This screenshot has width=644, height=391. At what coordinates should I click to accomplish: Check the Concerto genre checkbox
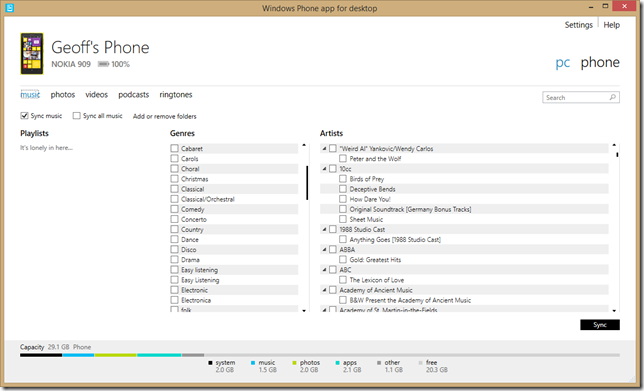point(175,219)
